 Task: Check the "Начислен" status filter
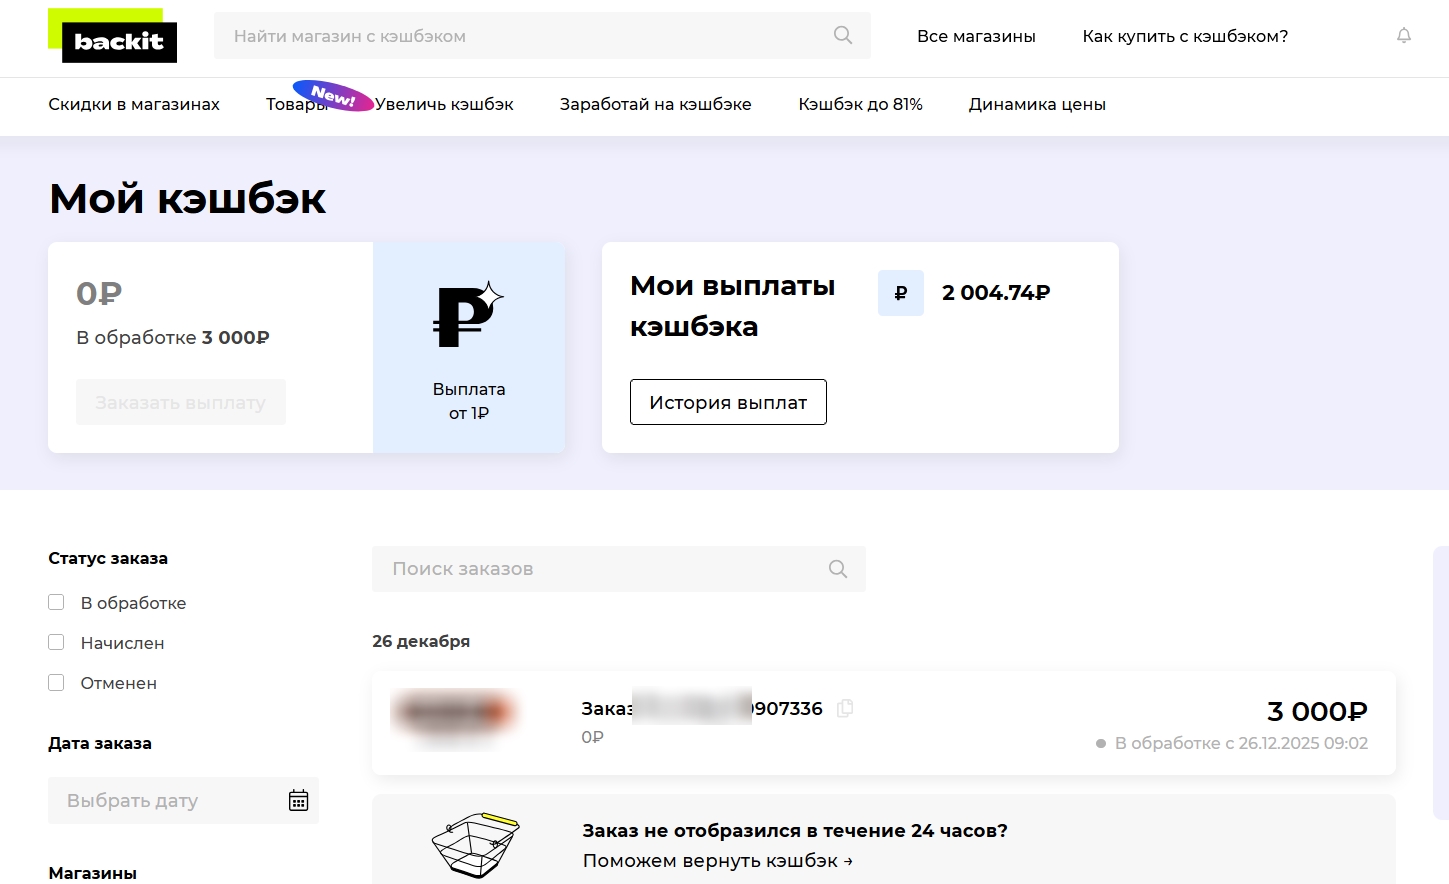[x=57, y=642]
